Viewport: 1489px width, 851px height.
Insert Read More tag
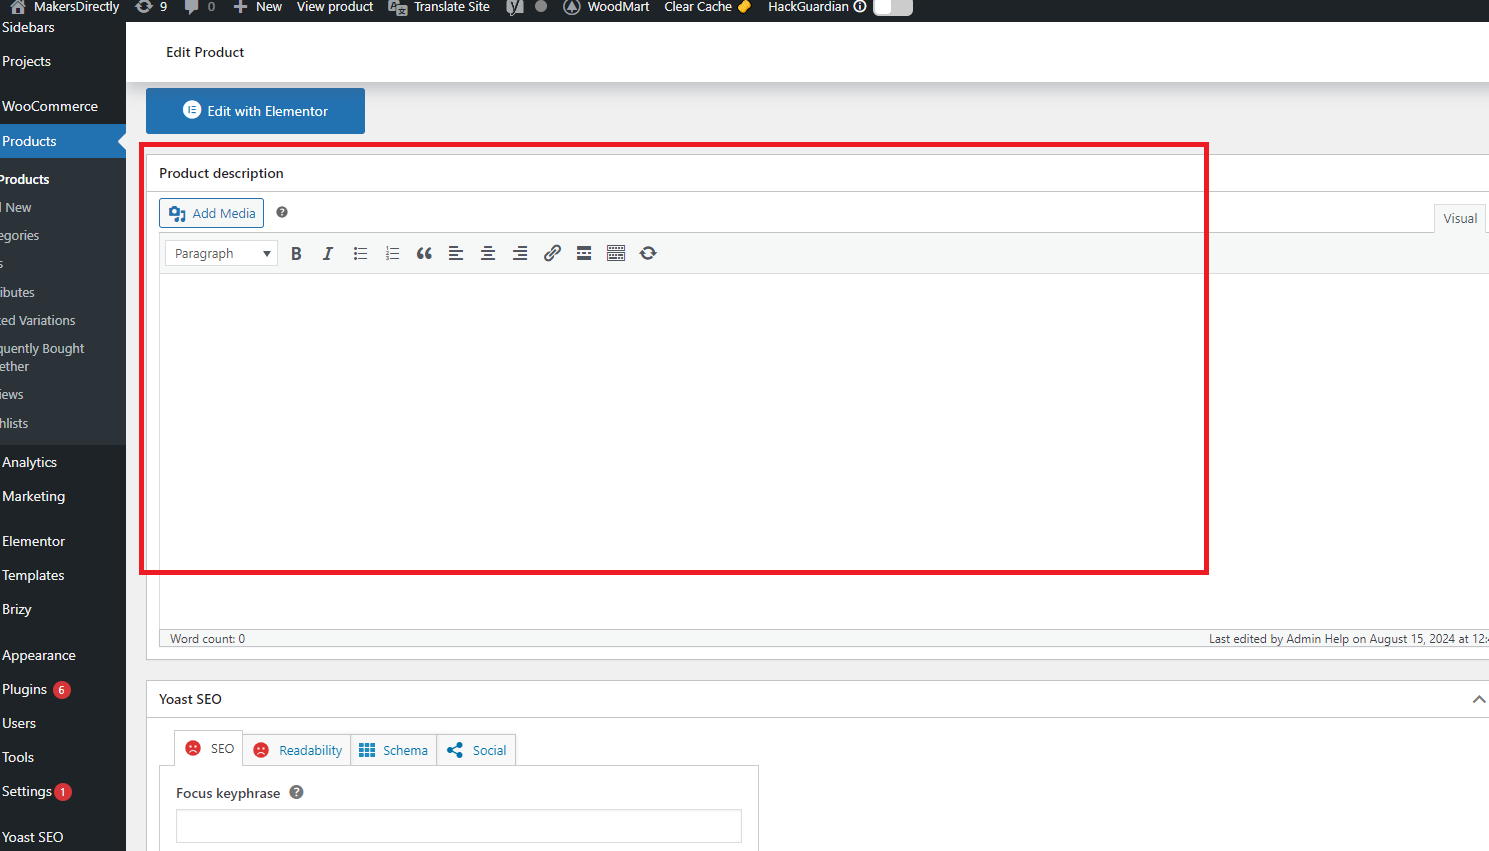[584, 253]
